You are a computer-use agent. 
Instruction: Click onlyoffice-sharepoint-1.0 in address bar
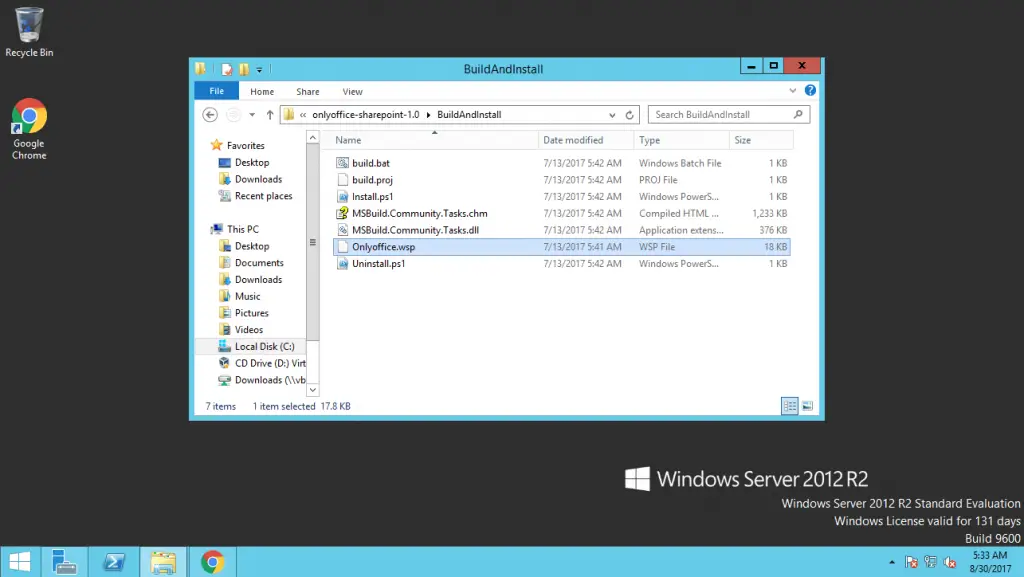[366, 115]
